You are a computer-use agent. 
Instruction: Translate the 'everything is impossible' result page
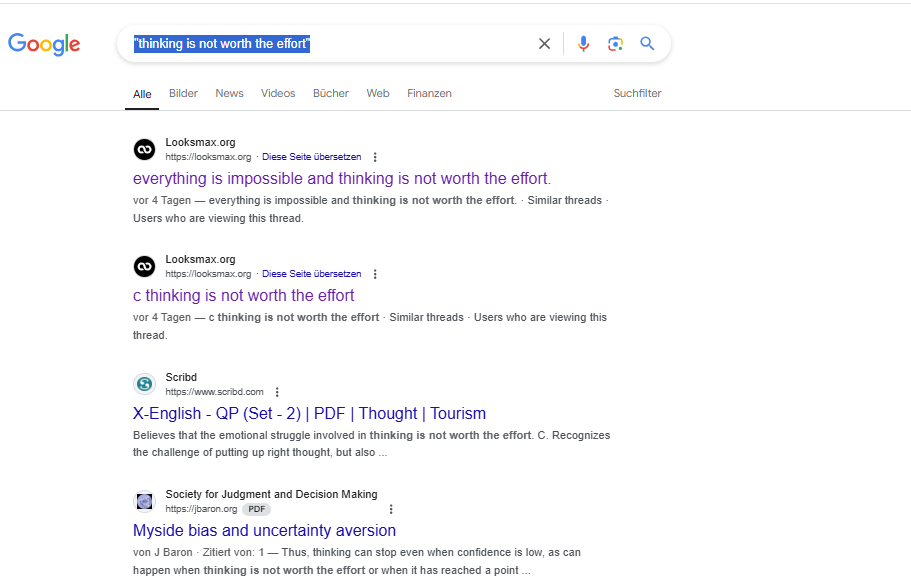point(311,157)
